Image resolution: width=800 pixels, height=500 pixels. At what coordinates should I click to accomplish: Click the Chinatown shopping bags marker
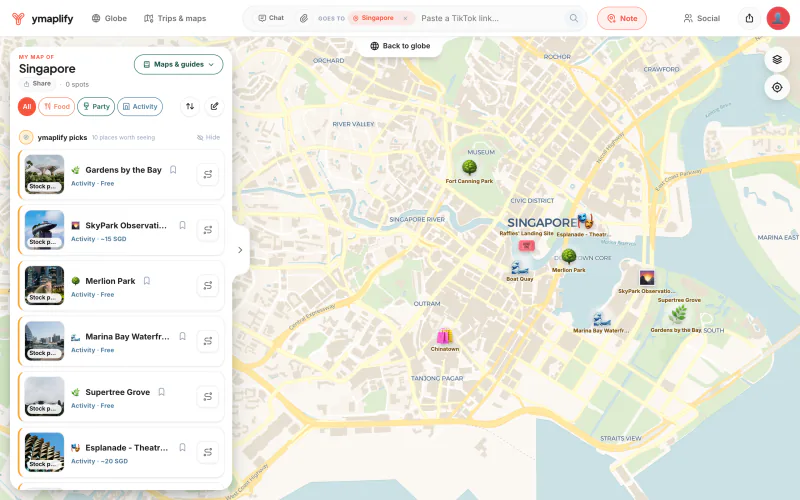444,336
